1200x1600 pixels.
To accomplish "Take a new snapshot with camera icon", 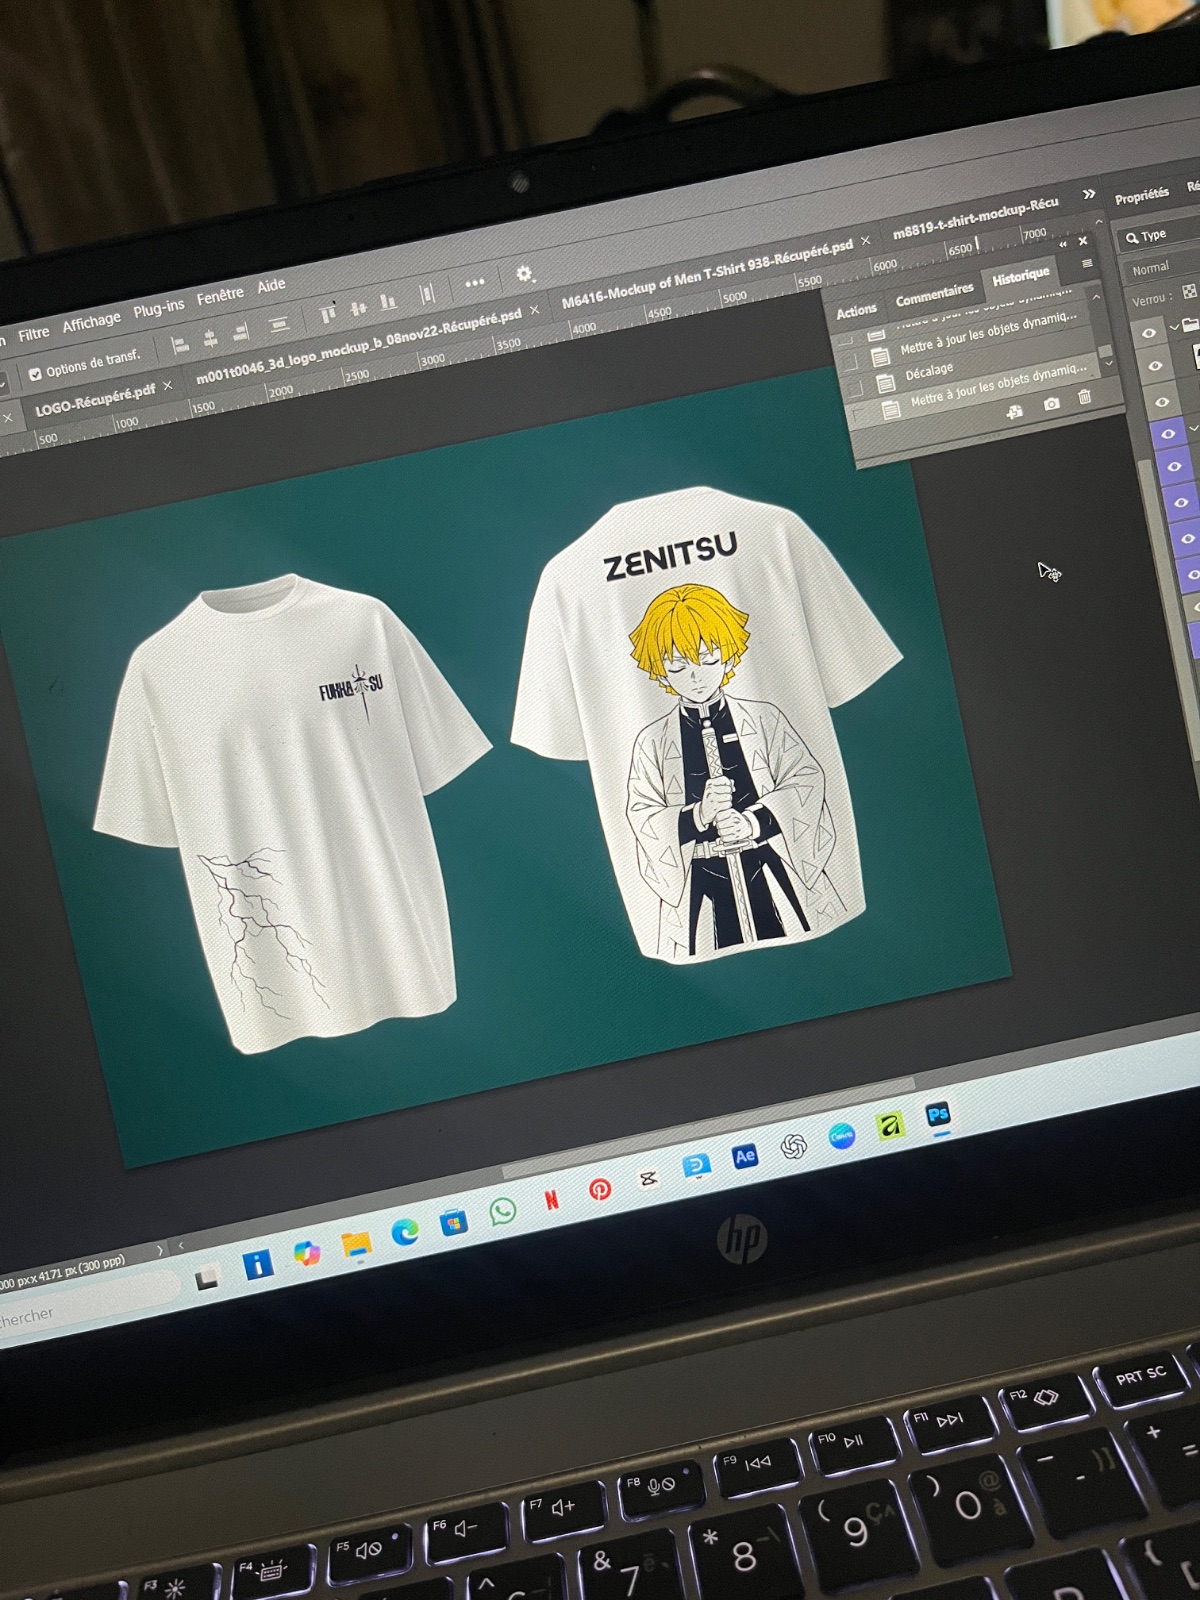I will [1051, 404].
